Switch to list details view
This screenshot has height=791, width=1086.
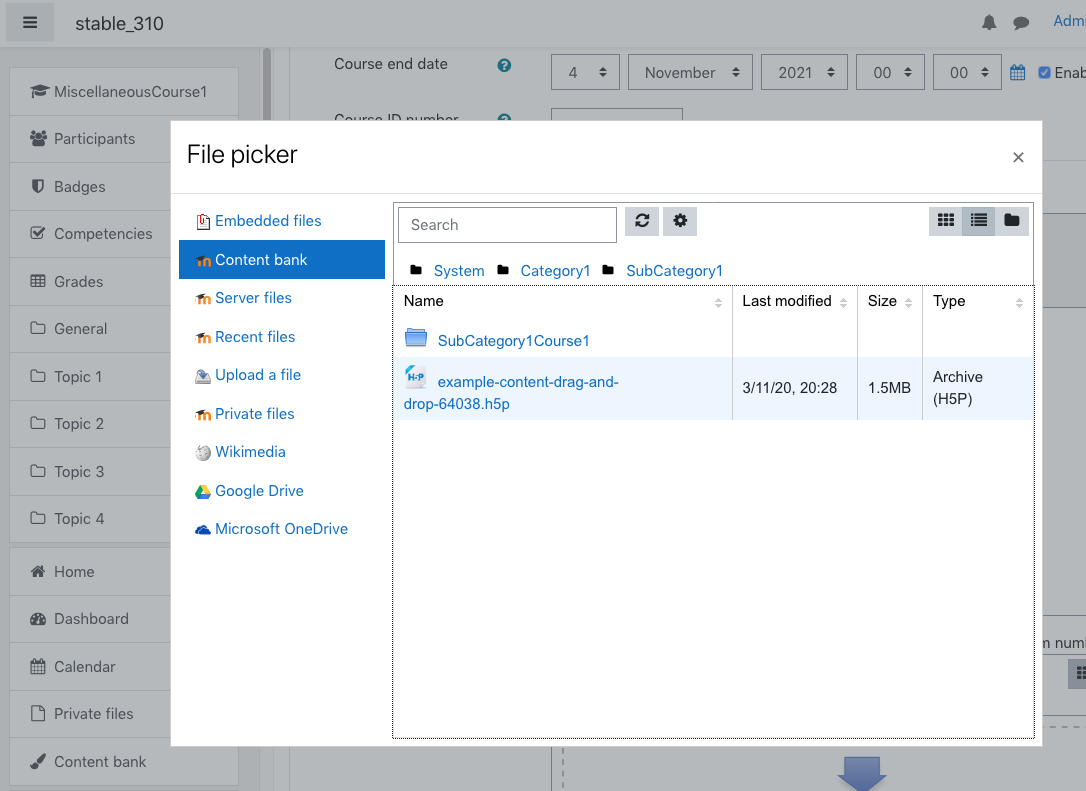pyautogui.click(x=979, y=221)
